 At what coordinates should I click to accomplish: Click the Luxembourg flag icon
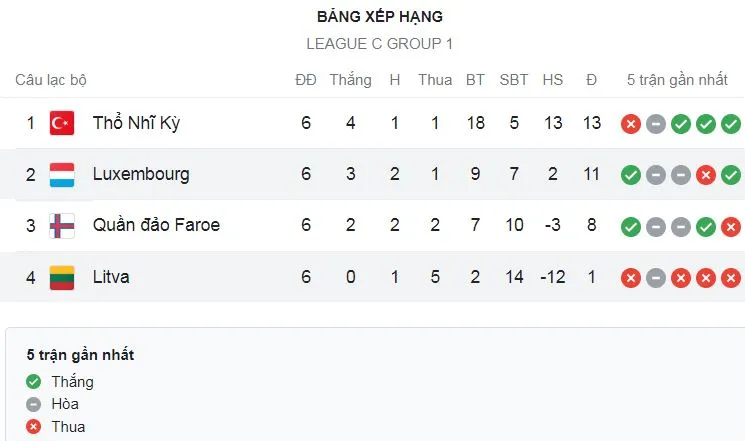[x=62, y=174]
